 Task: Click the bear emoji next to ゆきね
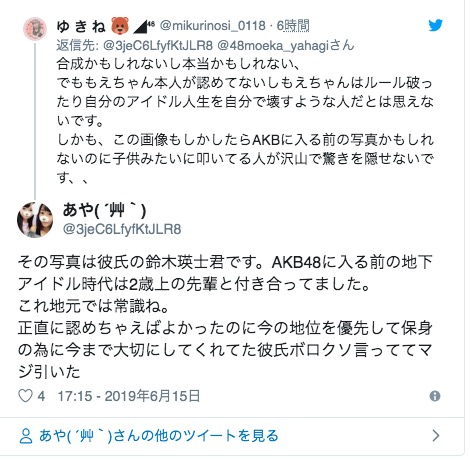pyautogui.click(x=120, y=26)
